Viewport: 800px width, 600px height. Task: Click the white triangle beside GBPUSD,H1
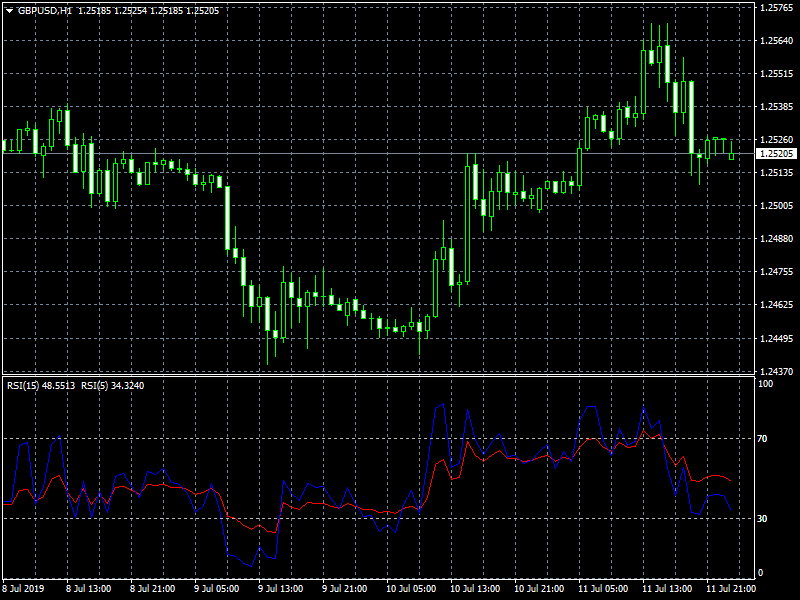tap(9, 10)
